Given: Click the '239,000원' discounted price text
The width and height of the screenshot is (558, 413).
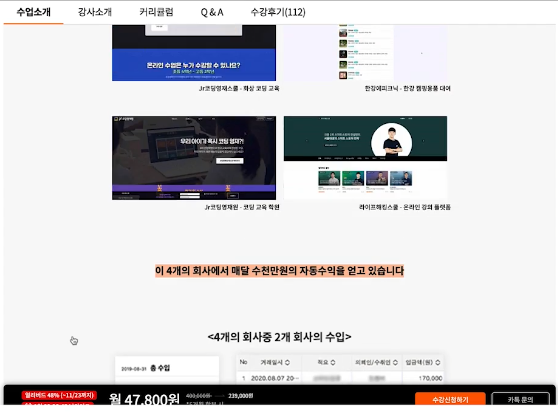Looking at the screenshot, I should pos(241,396).
